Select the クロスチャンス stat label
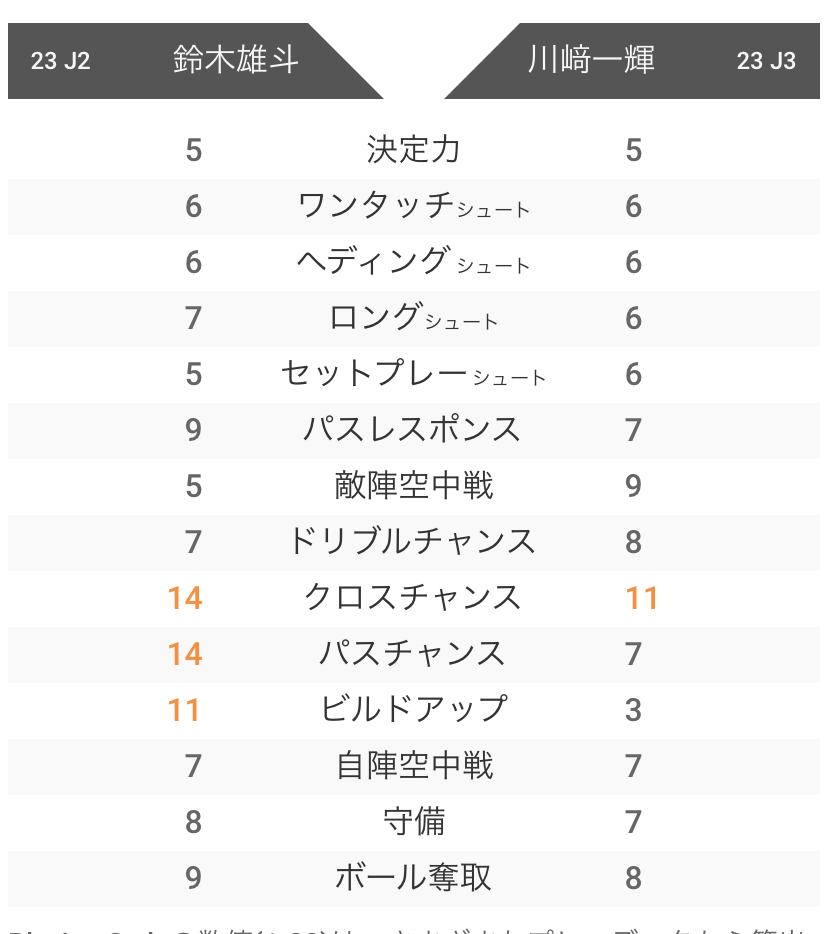Screen dimensions: 828x934 [x=413, y=597]
